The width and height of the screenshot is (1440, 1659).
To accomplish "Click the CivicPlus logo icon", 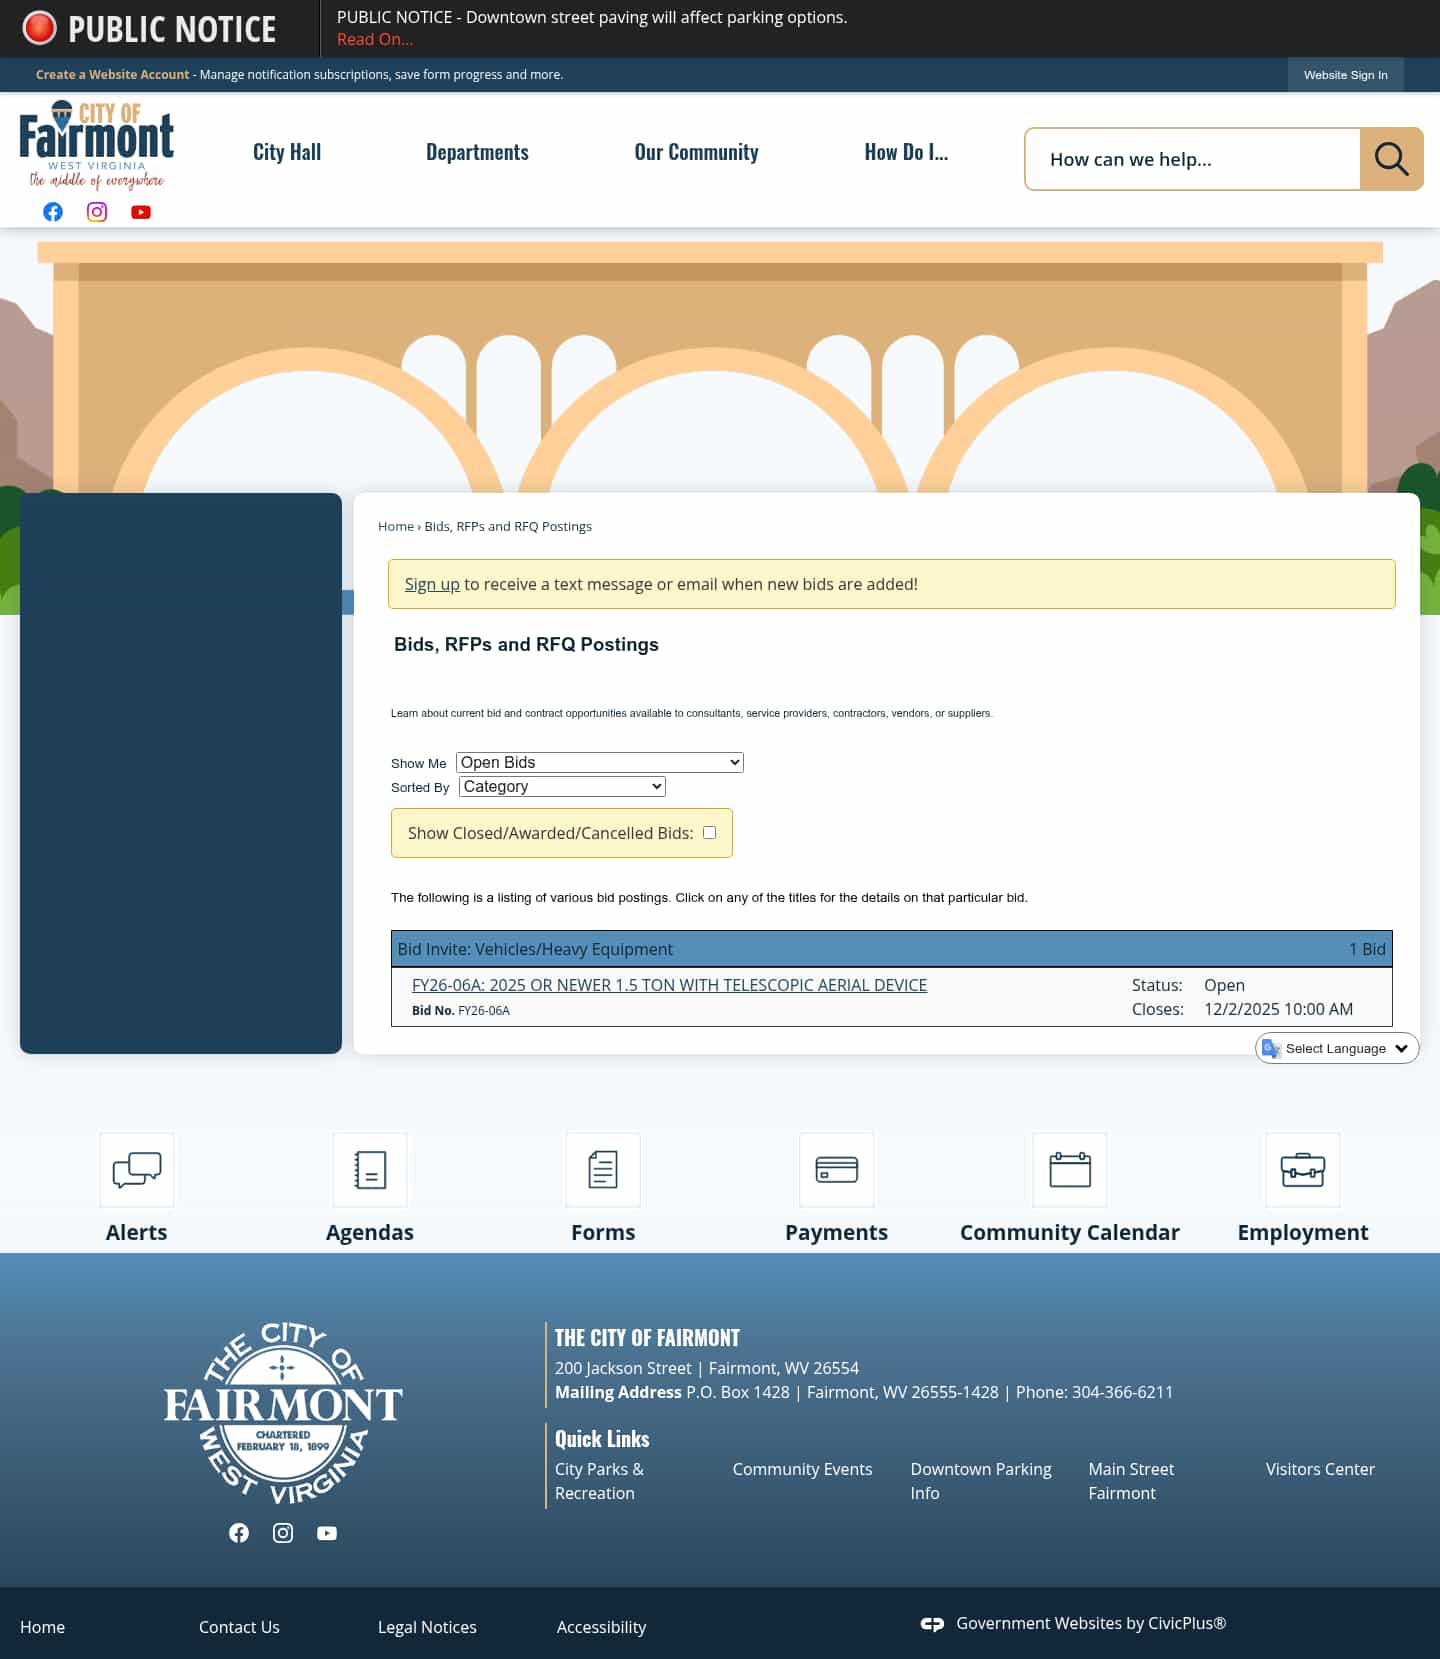I will pos(932,1624).
